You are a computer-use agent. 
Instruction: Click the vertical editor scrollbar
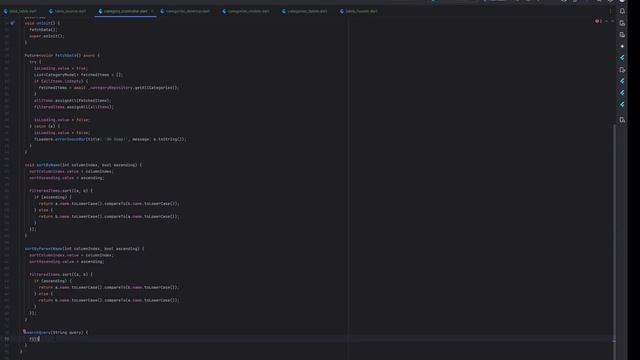pyautogui.click(x=614, y=233)
